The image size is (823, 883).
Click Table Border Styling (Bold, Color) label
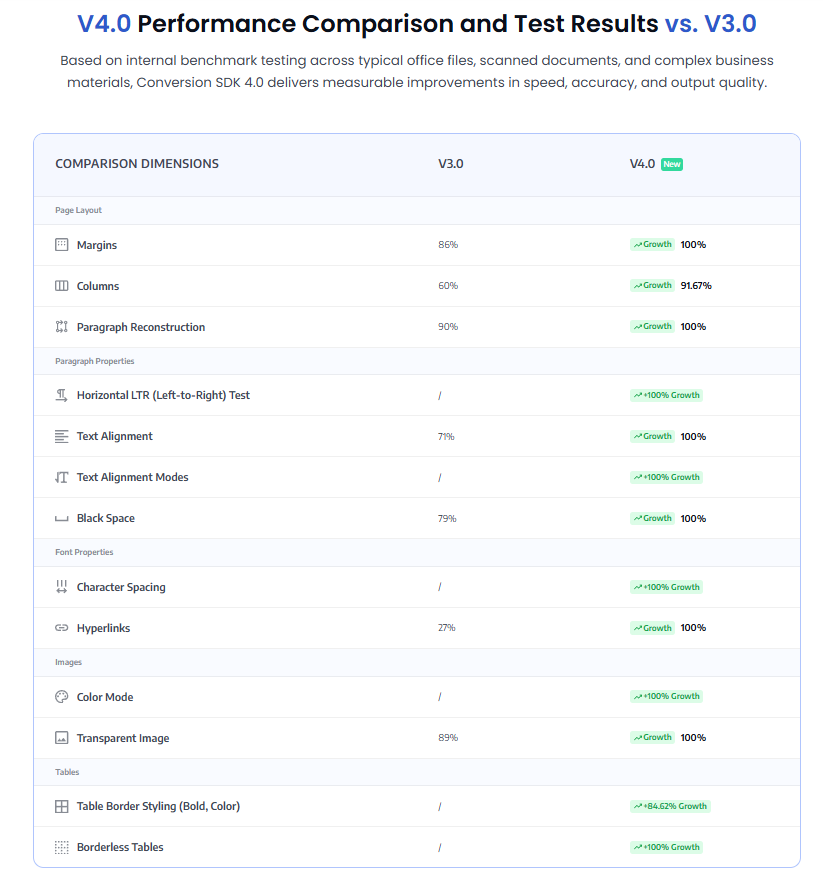158,806
